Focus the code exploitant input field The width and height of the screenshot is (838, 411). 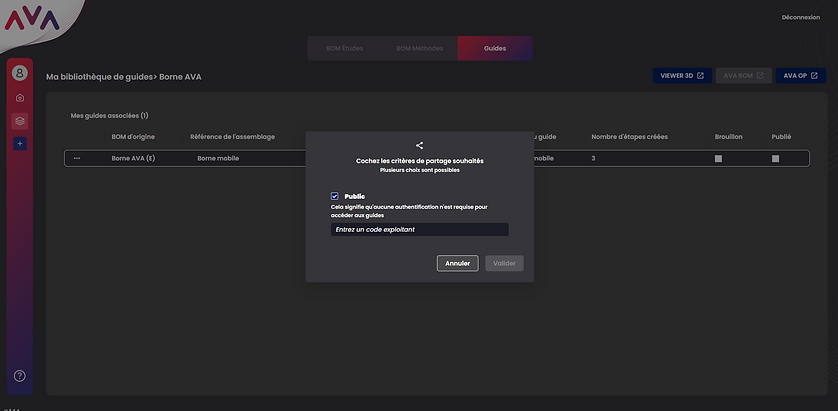(x=420, y=229)
